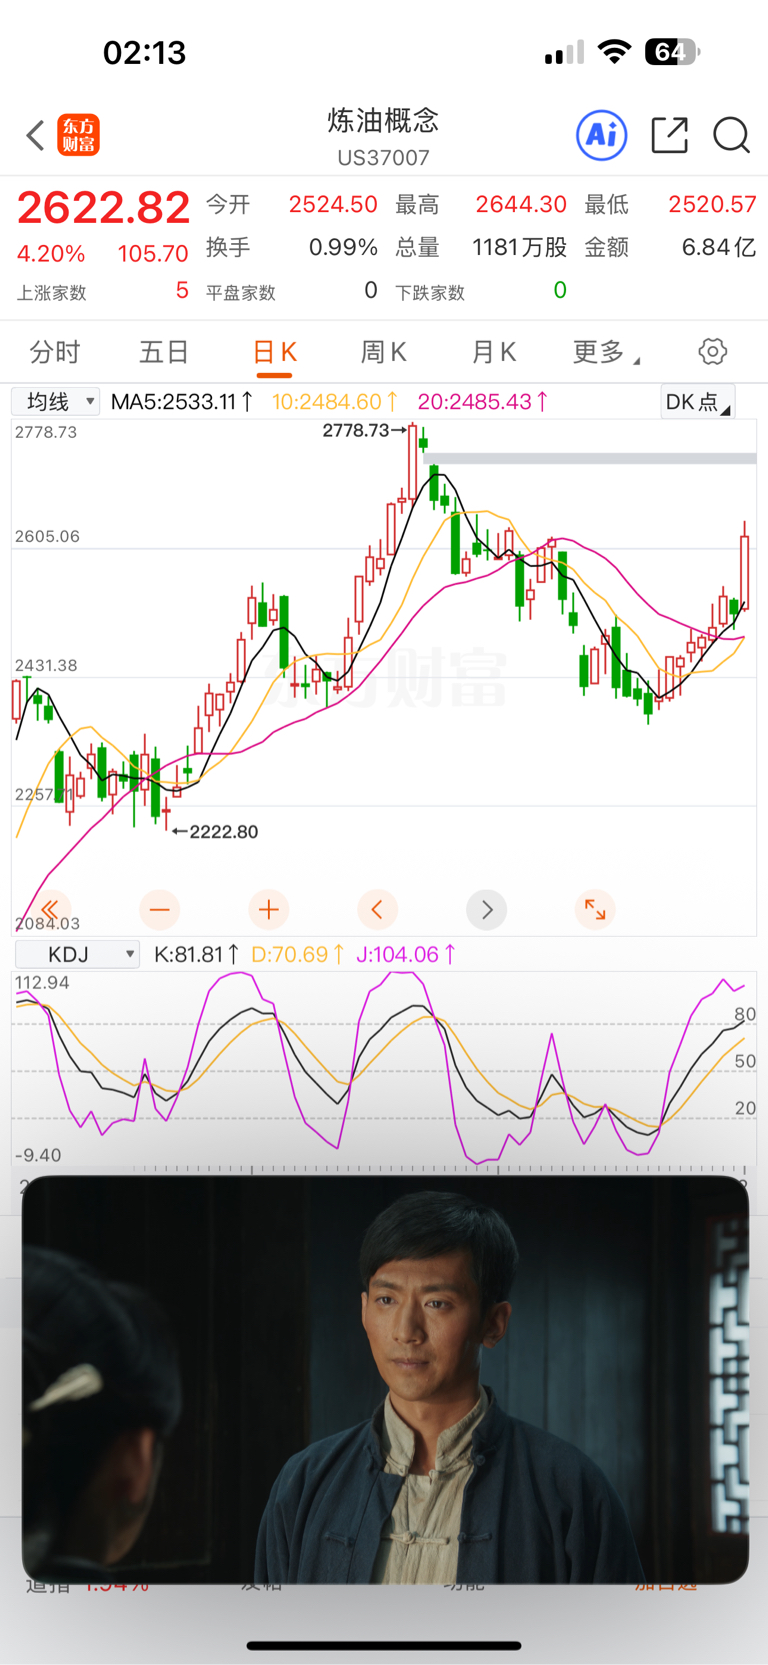Open the 均线 indicator dropdown
This screenshot has width=768, height=1665.
point(55,402)
